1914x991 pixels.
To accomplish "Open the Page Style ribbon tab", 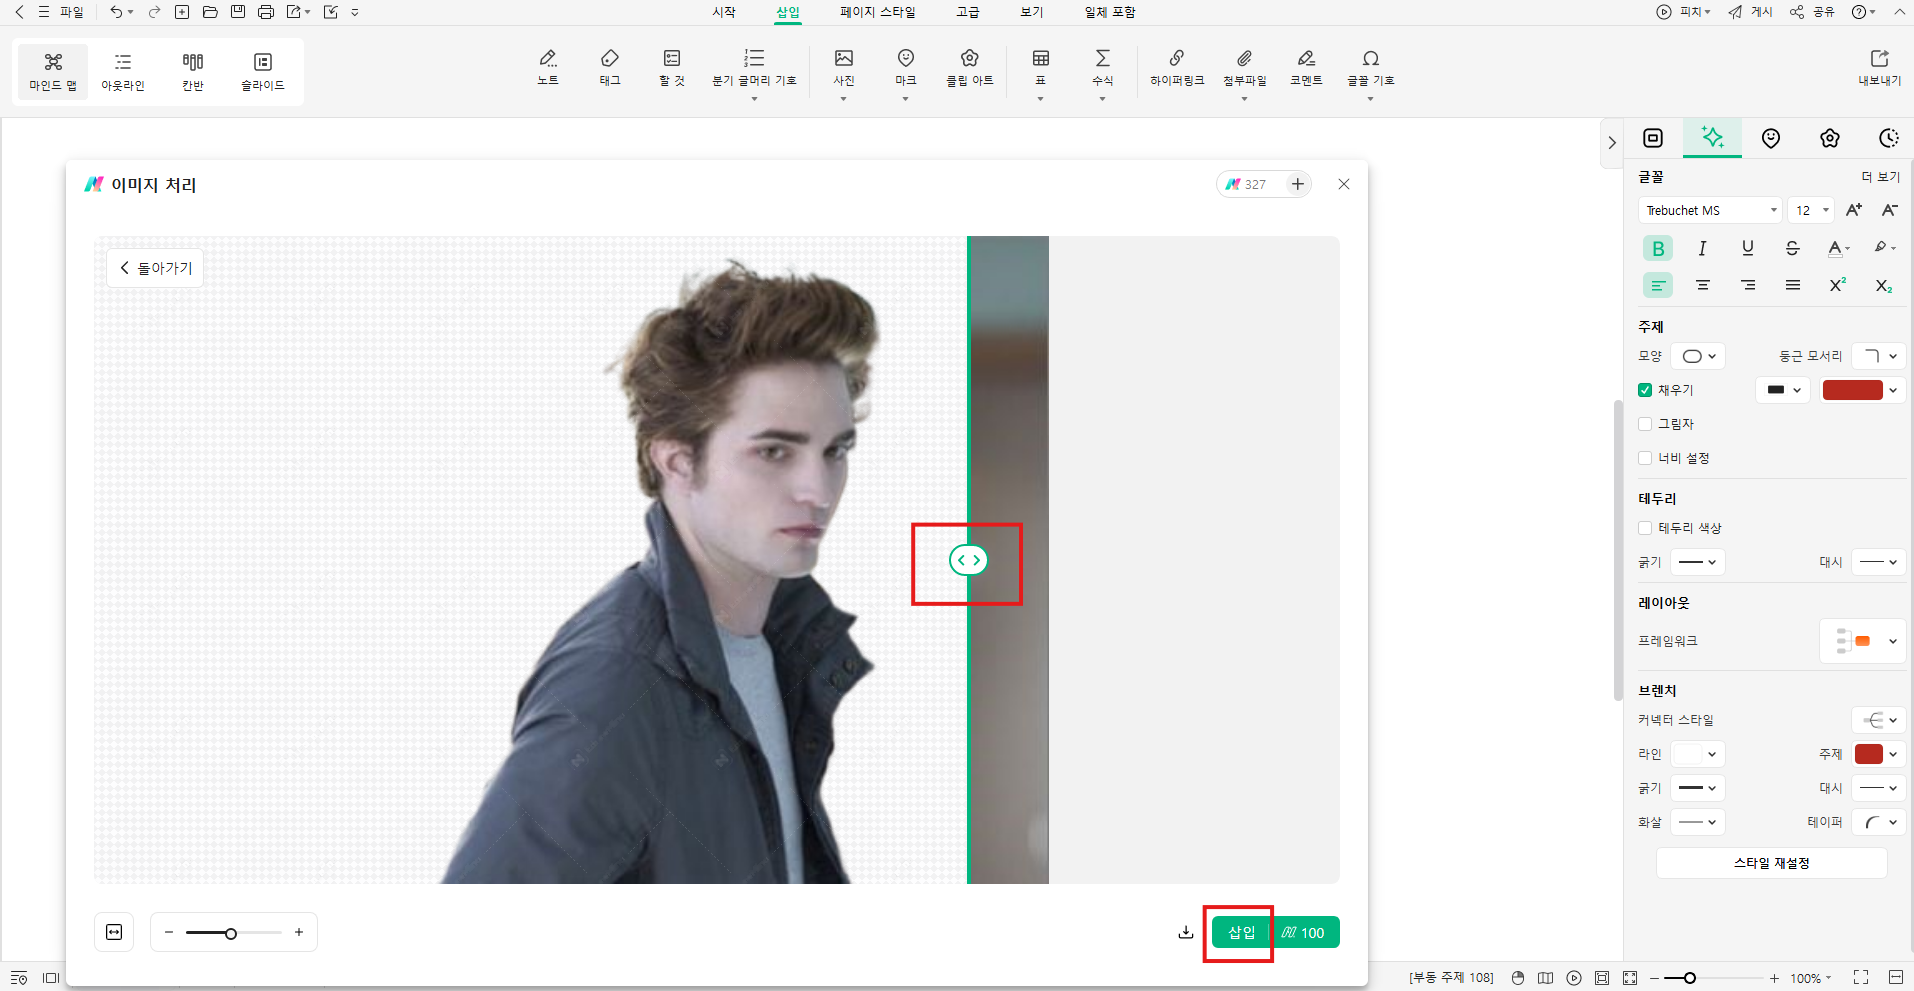I will (x=878, y=12).
